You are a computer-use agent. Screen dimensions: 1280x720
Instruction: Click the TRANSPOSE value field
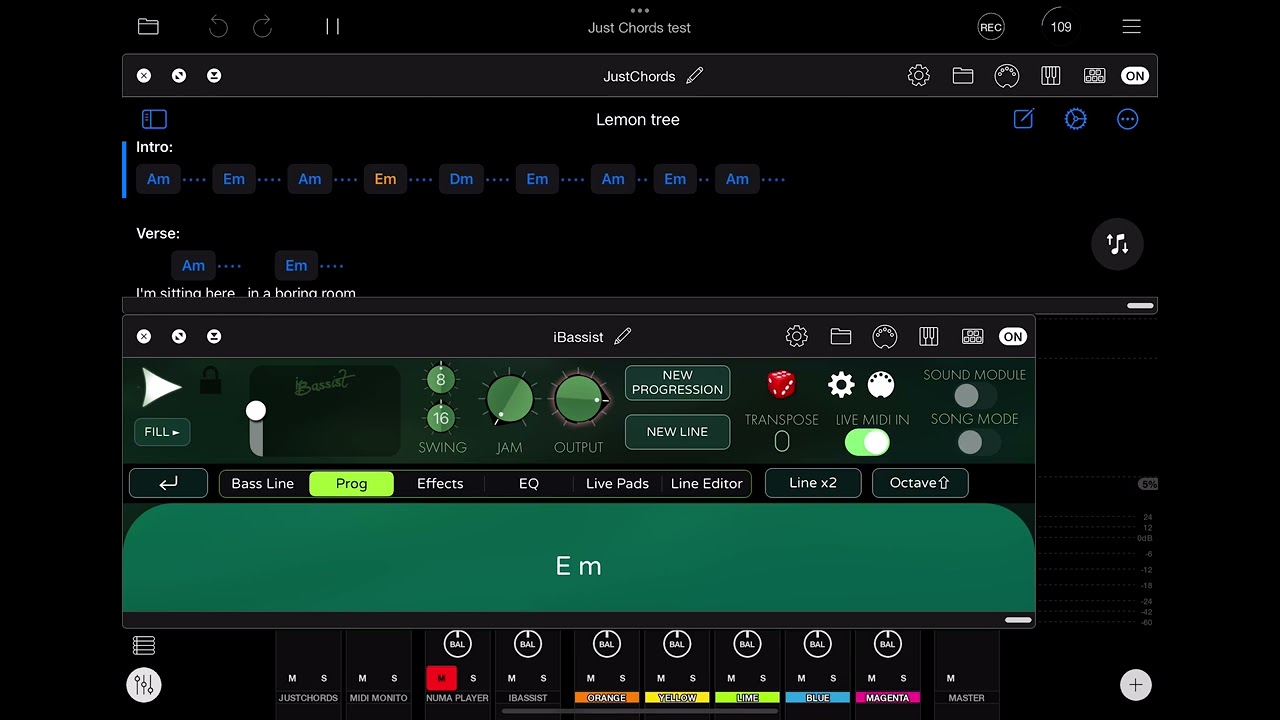[782, 441]
